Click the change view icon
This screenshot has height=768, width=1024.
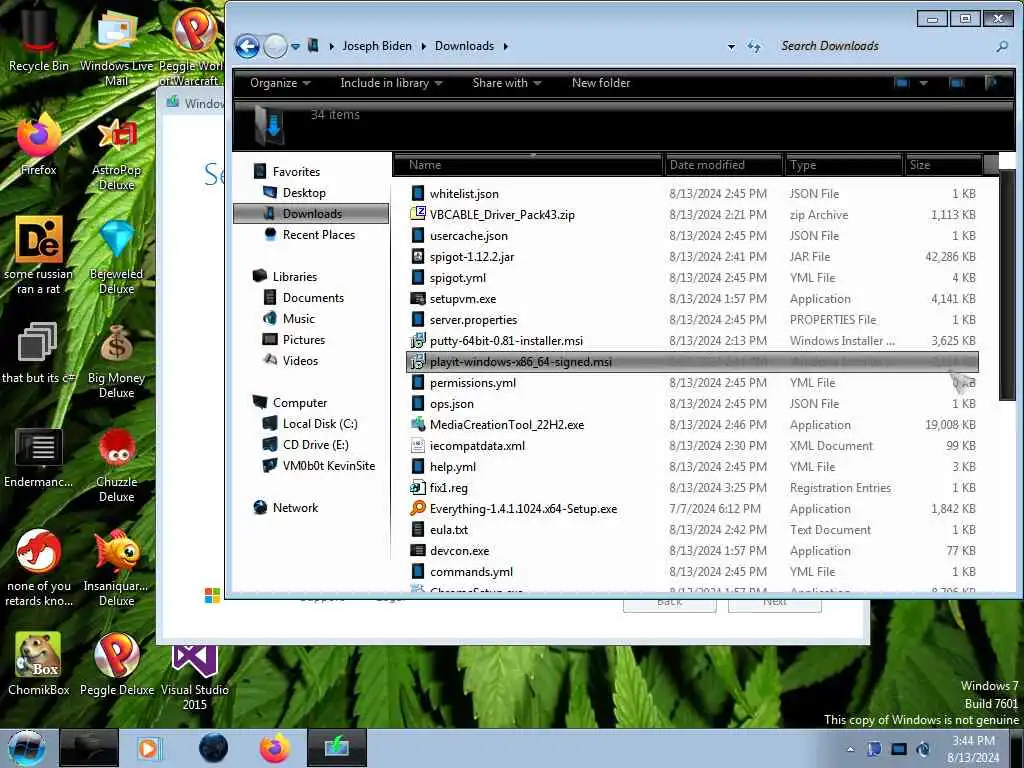click(x=902, y=83)
